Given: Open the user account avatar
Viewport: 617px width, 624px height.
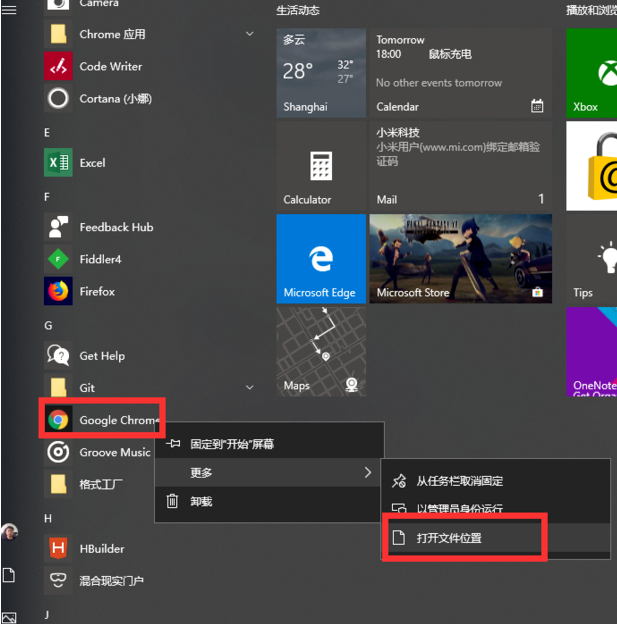Looking at the screenshot, I should [10, 532].
